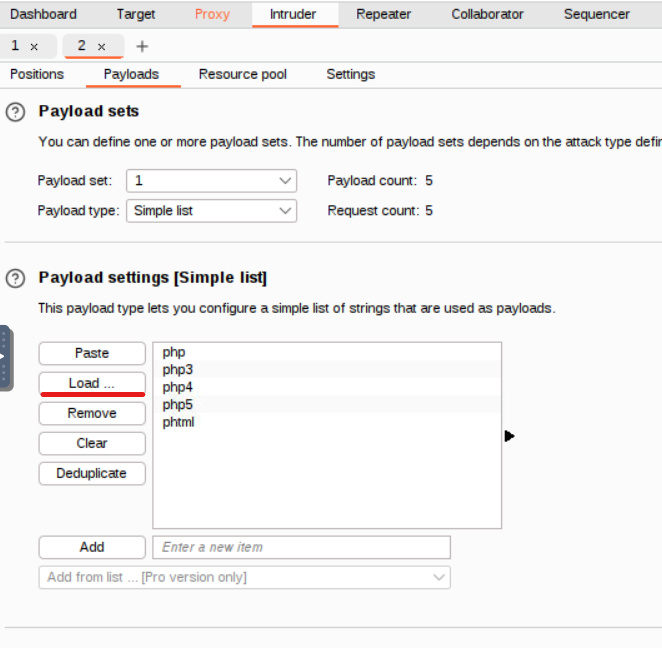Switch to the Positions tab
The width and height of the screenshot is (662, 648).
tap(37, 74)
